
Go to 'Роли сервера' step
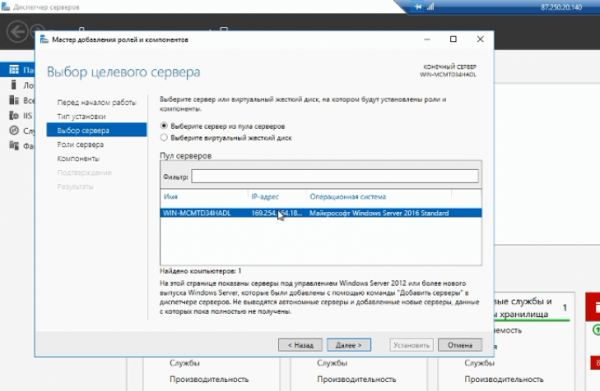(80, 144)
